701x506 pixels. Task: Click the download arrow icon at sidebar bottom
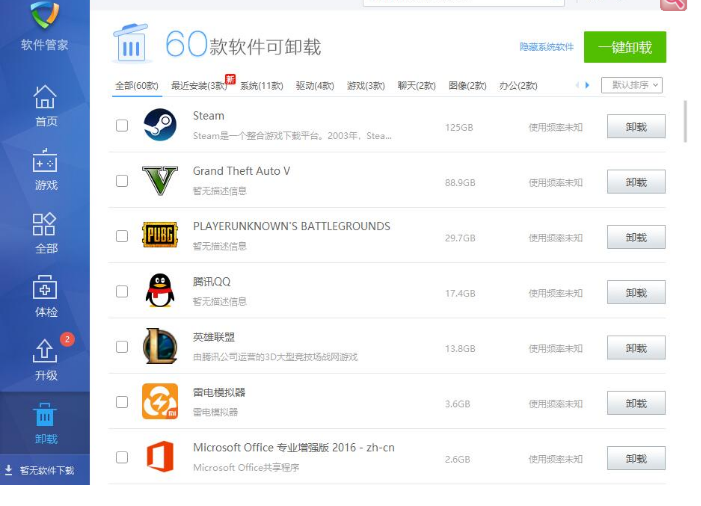pos(8,470)
